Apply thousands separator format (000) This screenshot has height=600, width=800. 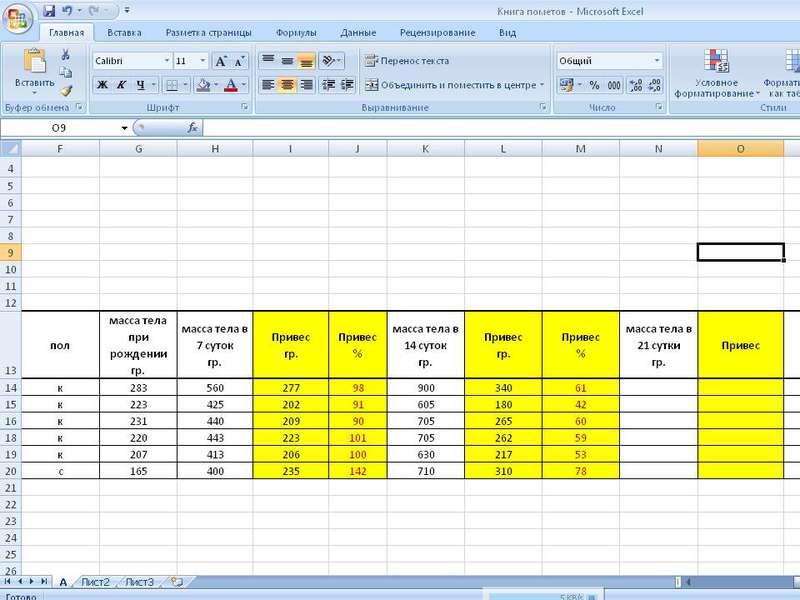[614, 85]
